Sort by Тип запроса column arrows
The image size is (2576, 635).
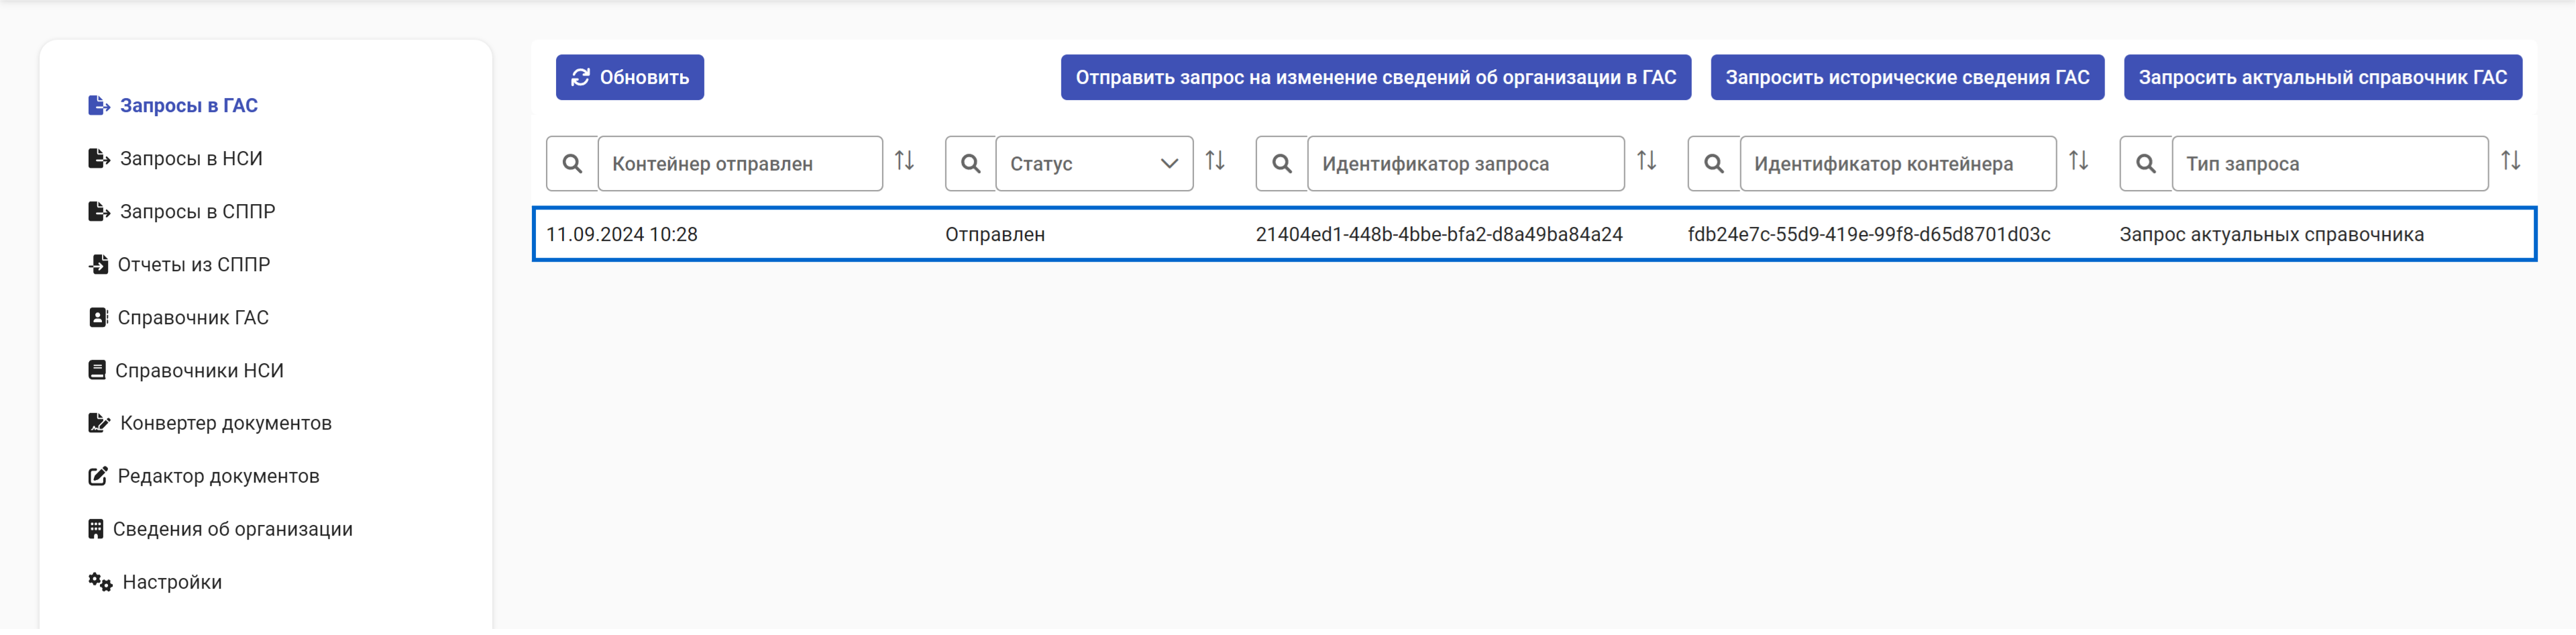[2511, 161]
